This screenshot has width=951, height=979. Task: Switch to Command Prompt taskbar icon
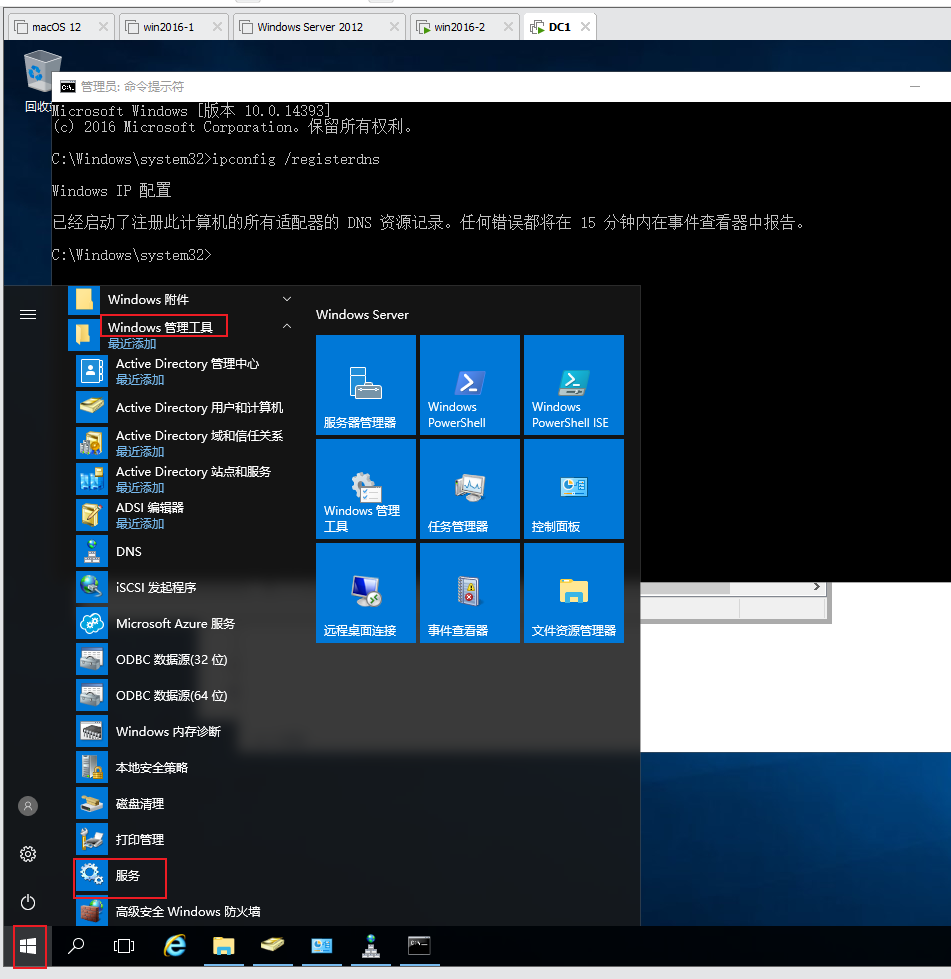pyautogui.click(x=419, y=946)
